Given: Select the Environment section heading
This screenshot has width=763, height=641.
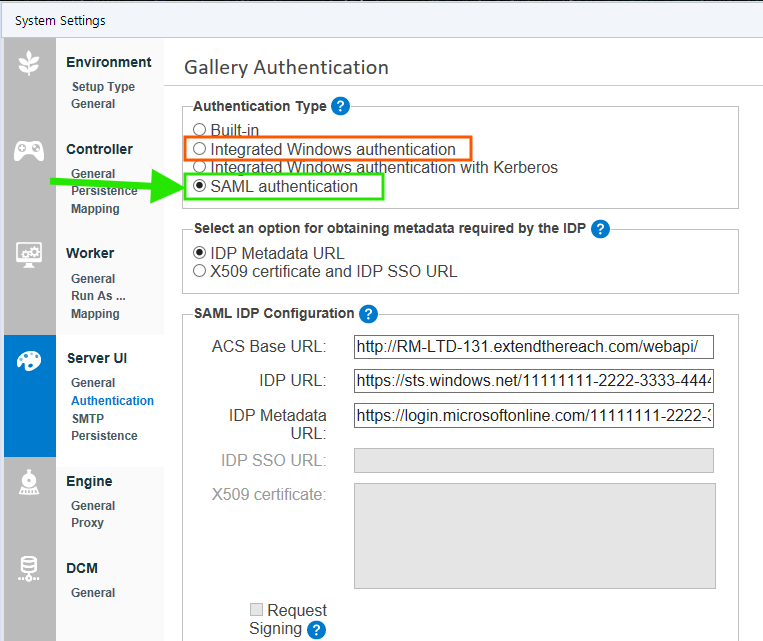Looking at the screenshot, I should [109, 62].
